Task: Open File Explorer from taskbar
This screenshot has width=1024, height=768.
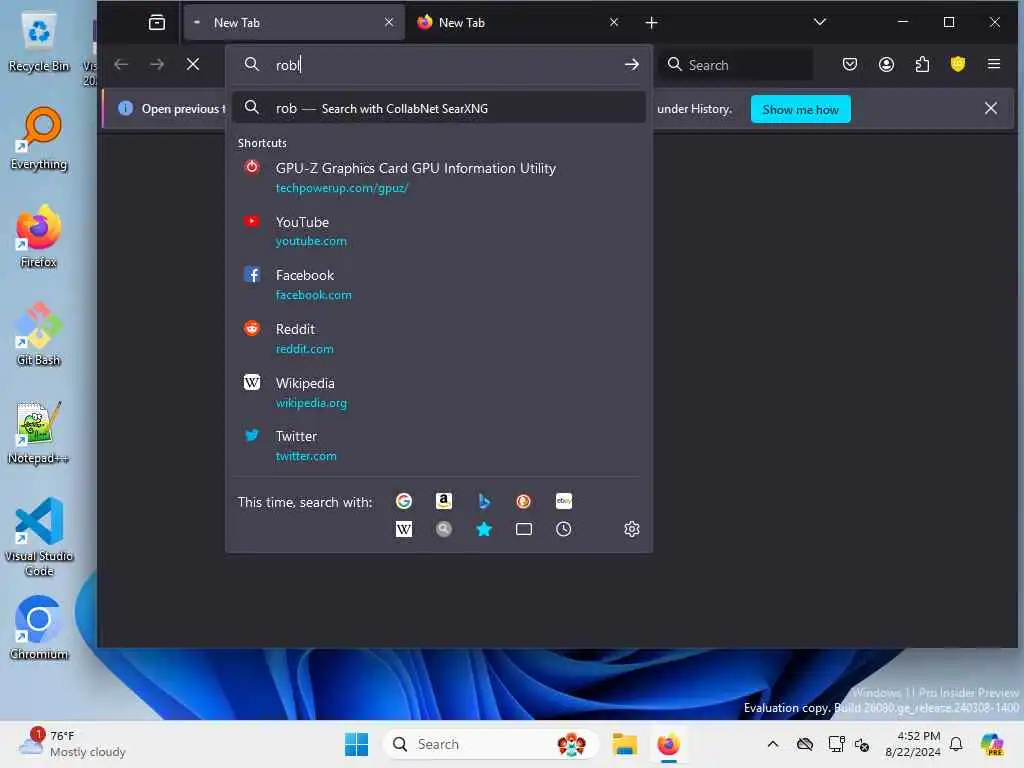Action: (624, 744)
